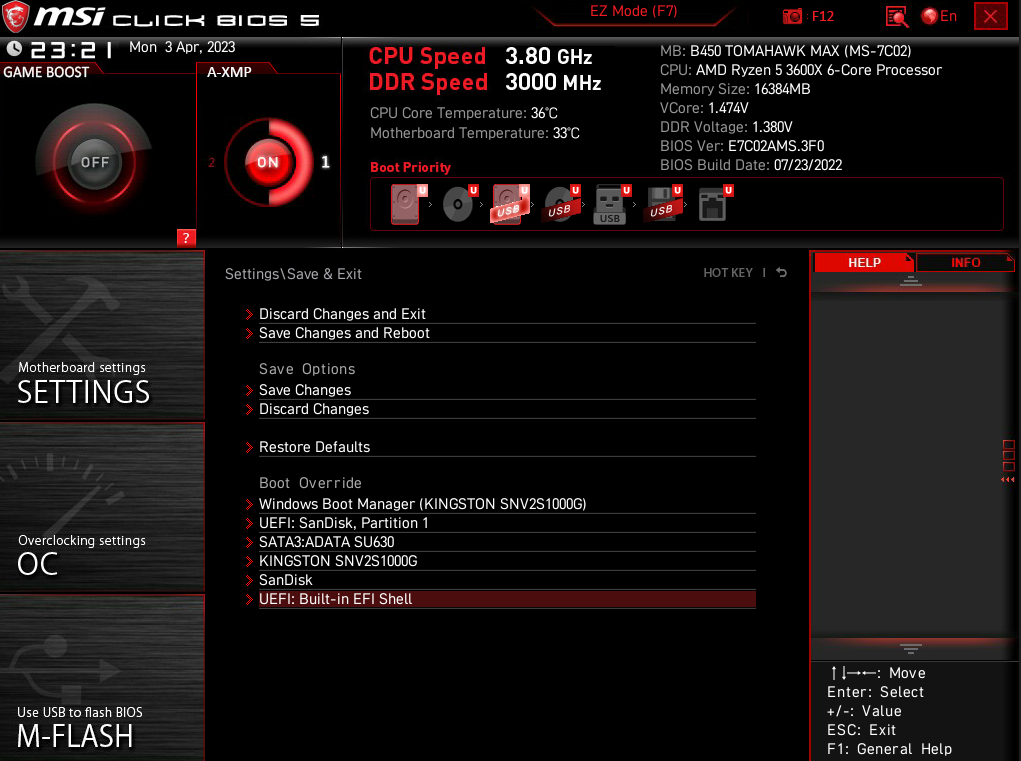Click chevron beside UEFI: SanDisk, Partition 1
The height and width of the screenshot is (761, 1021).
coord(249,523)
